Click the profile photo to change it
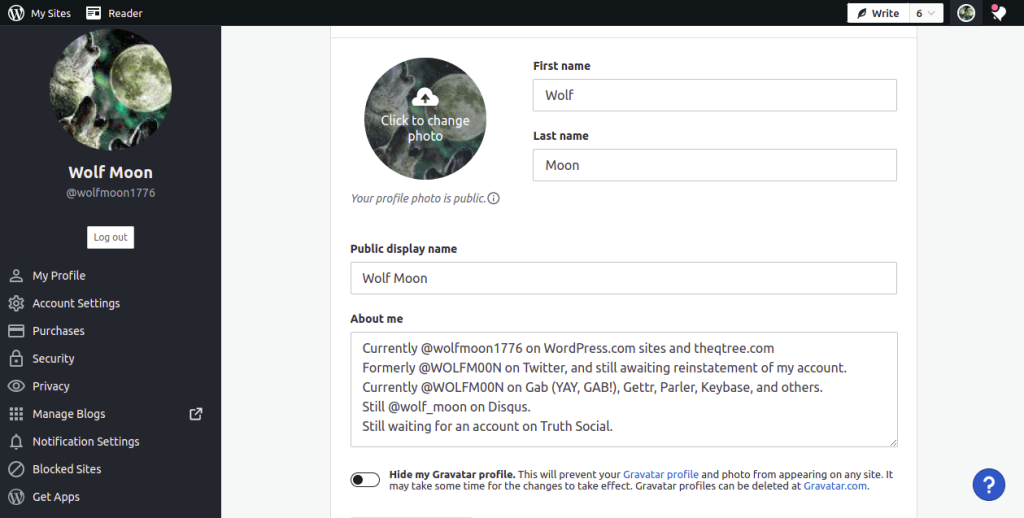1024x518 pixels. [425, 119]
